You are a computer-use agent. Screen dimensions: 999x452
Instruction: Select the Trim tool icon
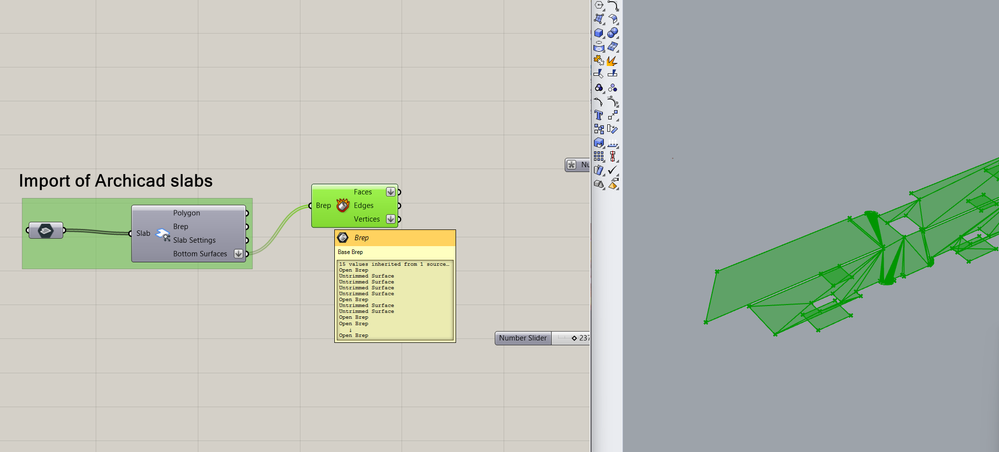(x=598, y=74)
